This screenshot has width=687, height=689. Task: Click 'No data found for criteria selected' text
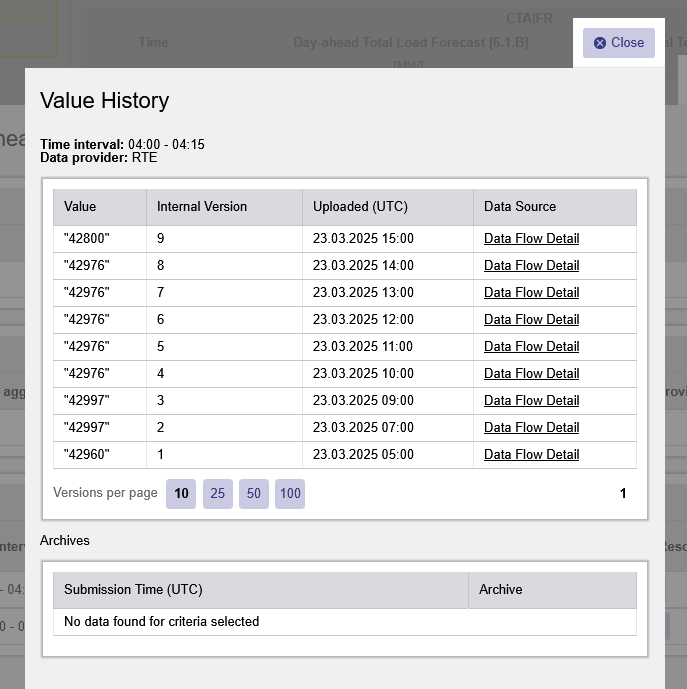click(161, 621)
